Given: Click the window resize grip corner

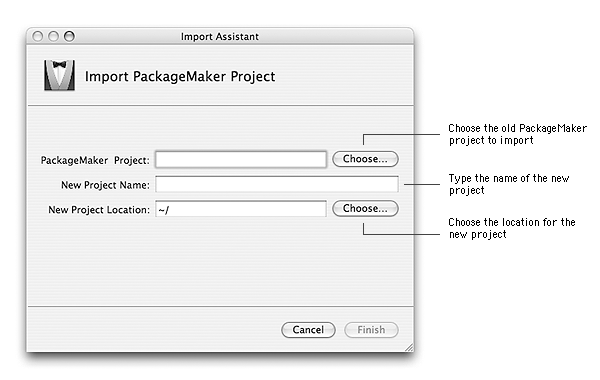Looking at the screenshot, I should point(409,347).
